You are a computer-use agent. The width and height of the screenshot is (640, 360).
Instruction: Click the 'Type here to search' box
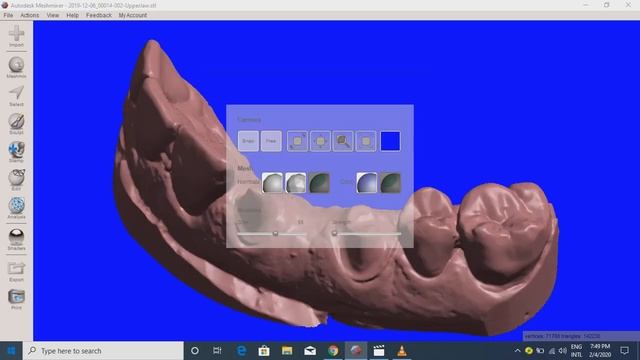click(103, 351)
